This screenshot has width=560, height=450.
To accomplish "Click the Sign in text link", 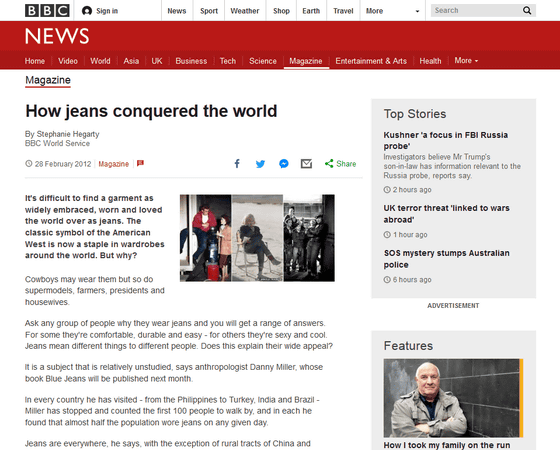I will pyautogui.click(x=107, y=11).
